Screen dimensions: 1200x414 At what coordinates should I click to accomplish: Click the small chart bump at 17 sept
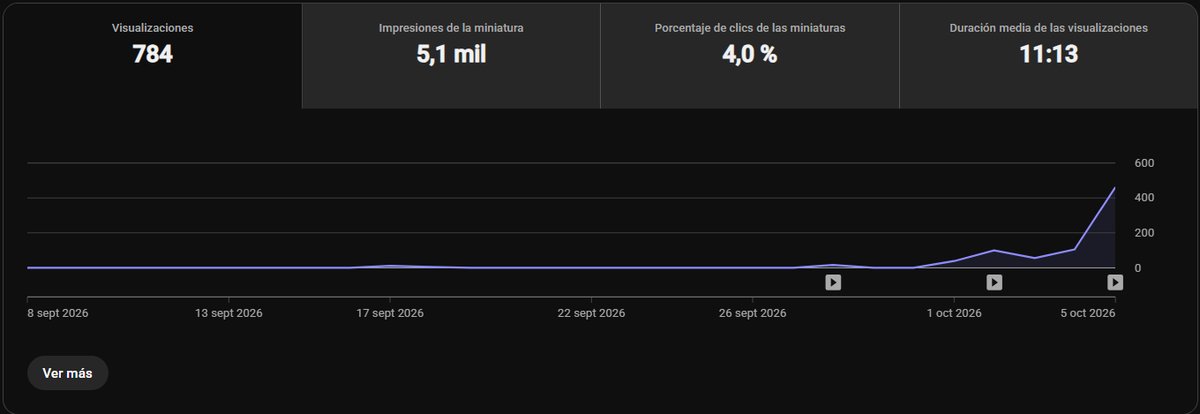pyautogui.click(x=391, y=265)
